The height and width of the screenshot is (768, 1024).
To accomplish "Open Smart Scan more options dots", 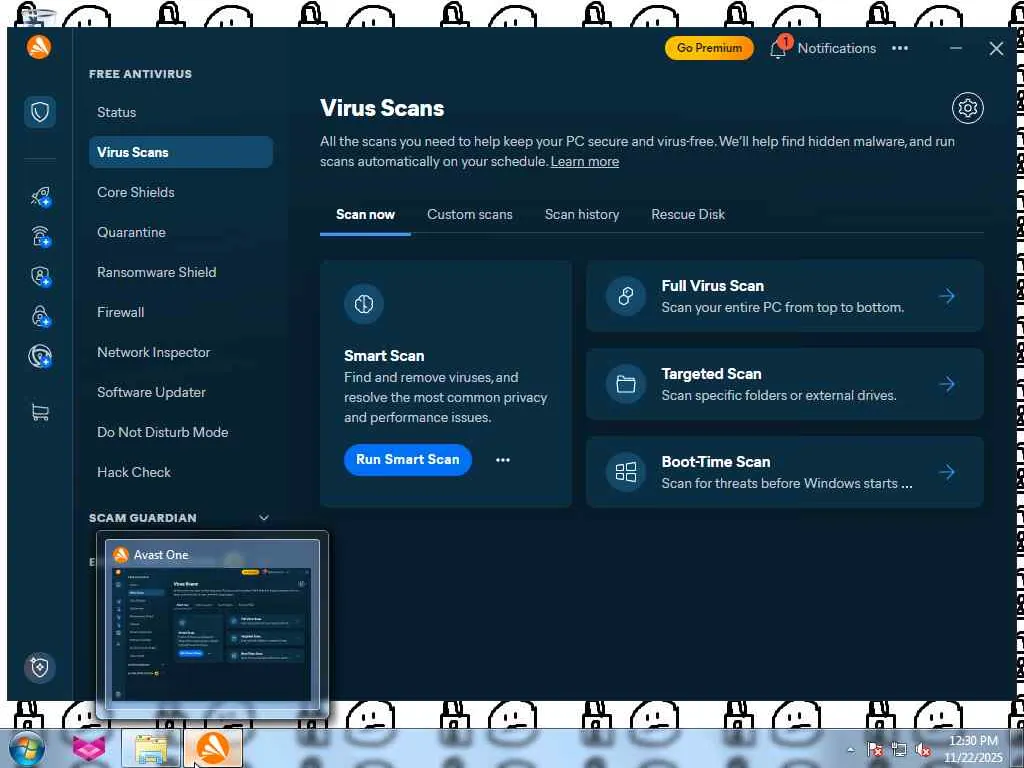I will coord(502,460).
